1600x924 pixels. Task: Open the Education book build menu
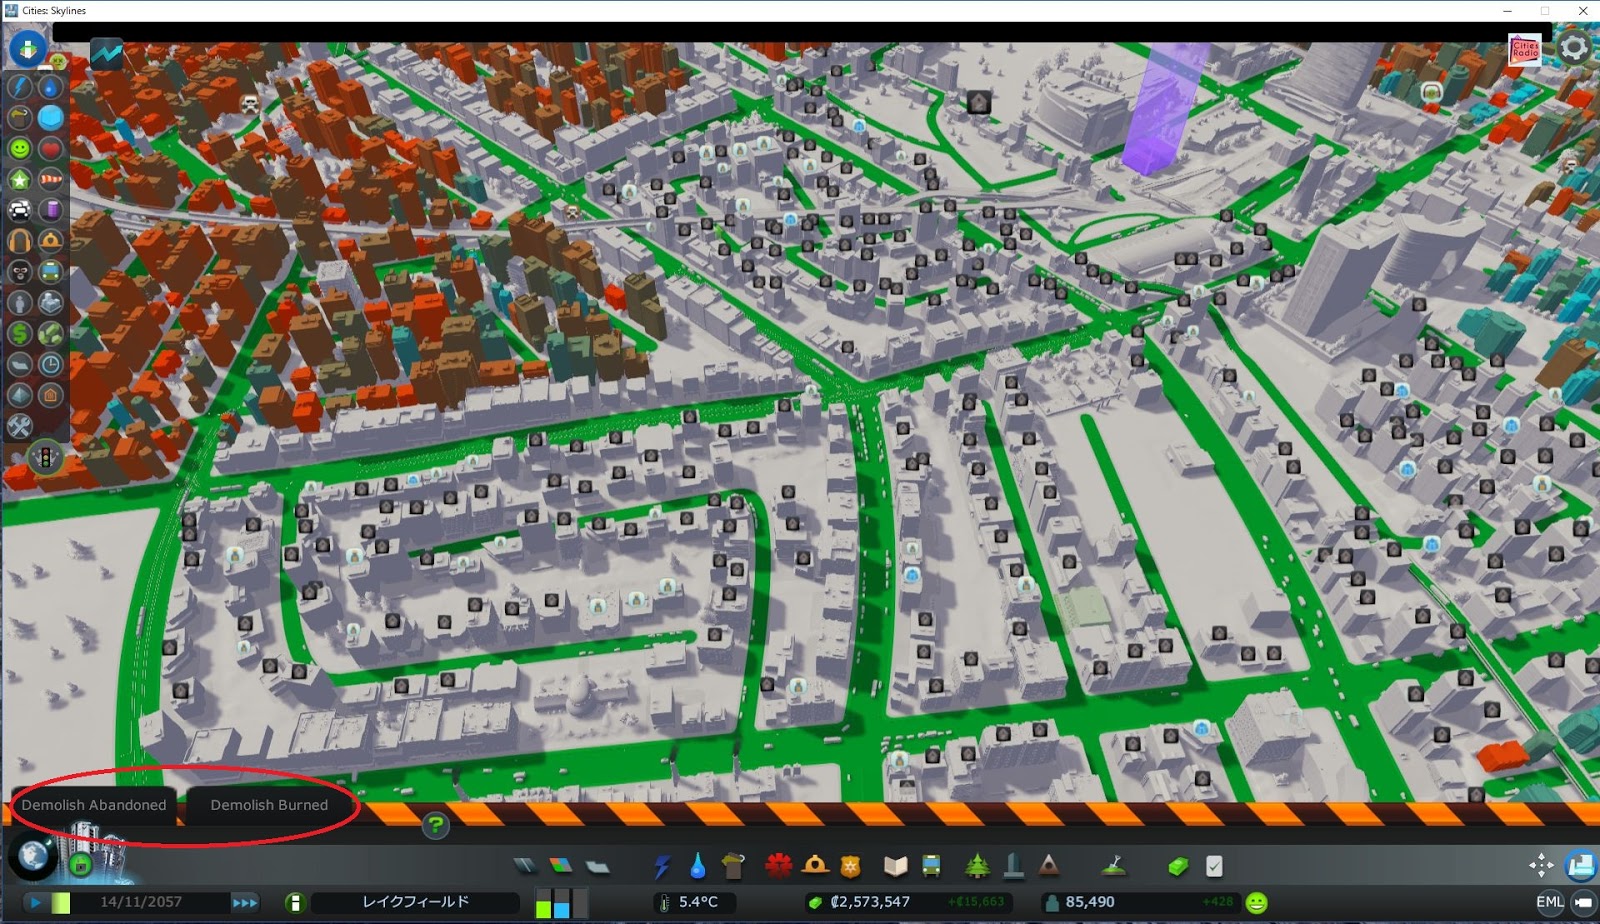coord(895,866)
